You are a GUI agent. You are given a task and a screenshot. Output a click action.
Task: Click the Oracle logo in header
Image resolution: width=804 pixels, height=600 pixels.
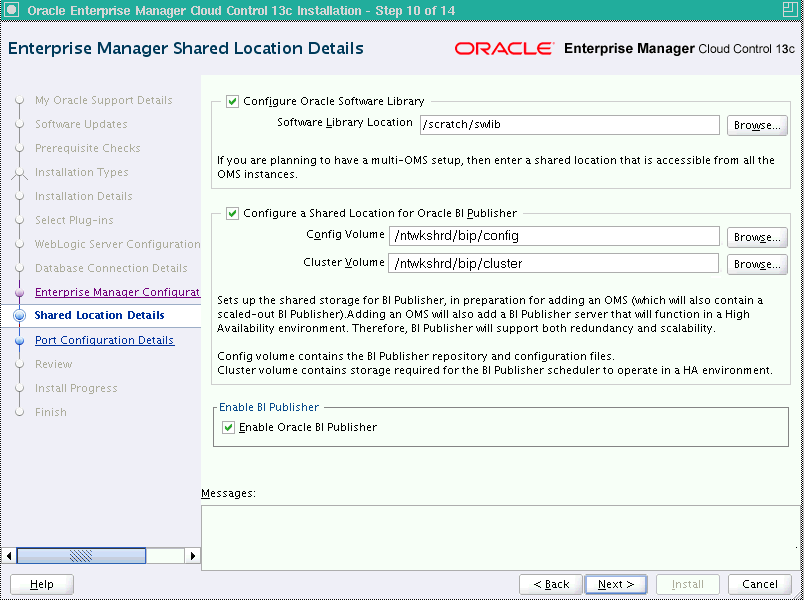coord(504,48)
